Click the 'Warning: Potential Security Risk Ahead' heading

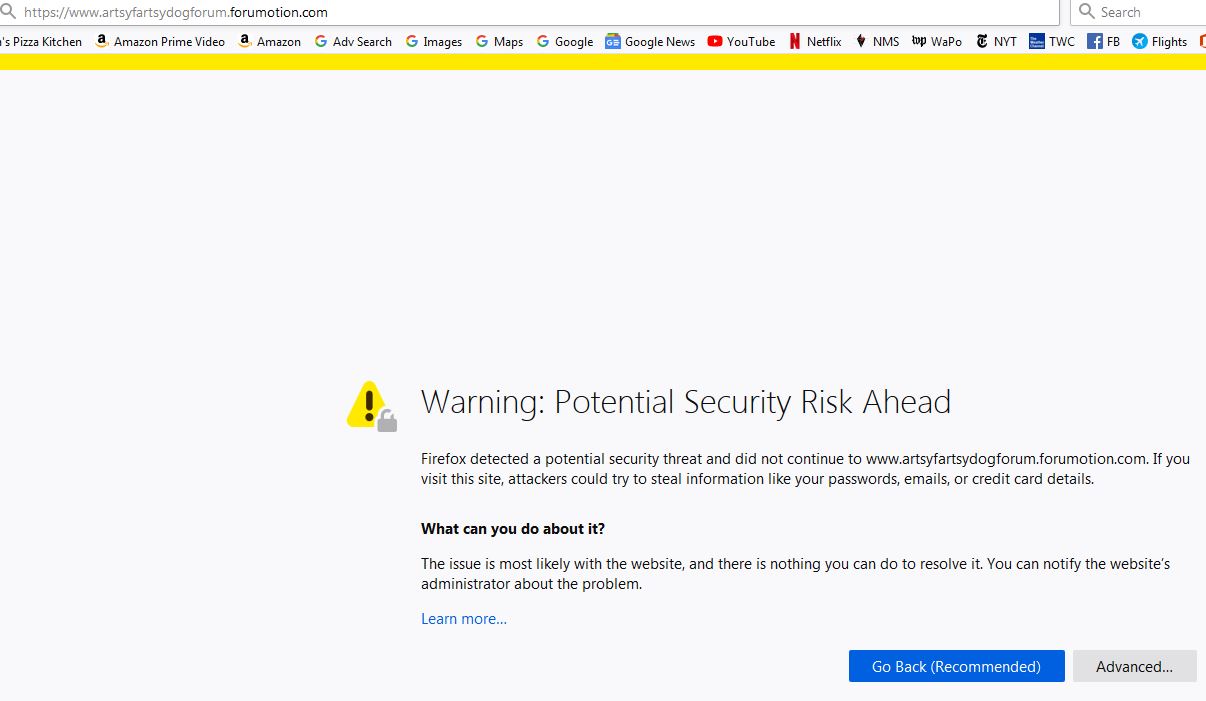pyautogui.click(x=686, y=402)
